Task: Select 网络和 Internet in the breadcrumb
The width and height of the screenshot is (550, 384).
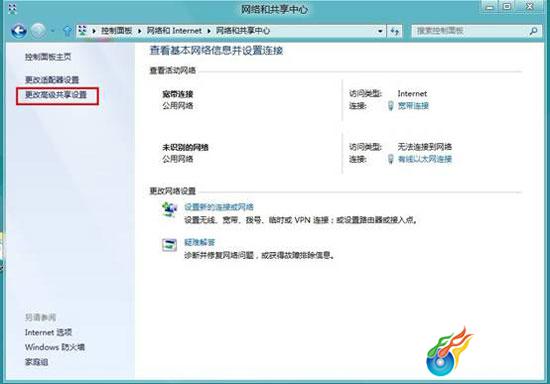Action: (x=174, y=31)
